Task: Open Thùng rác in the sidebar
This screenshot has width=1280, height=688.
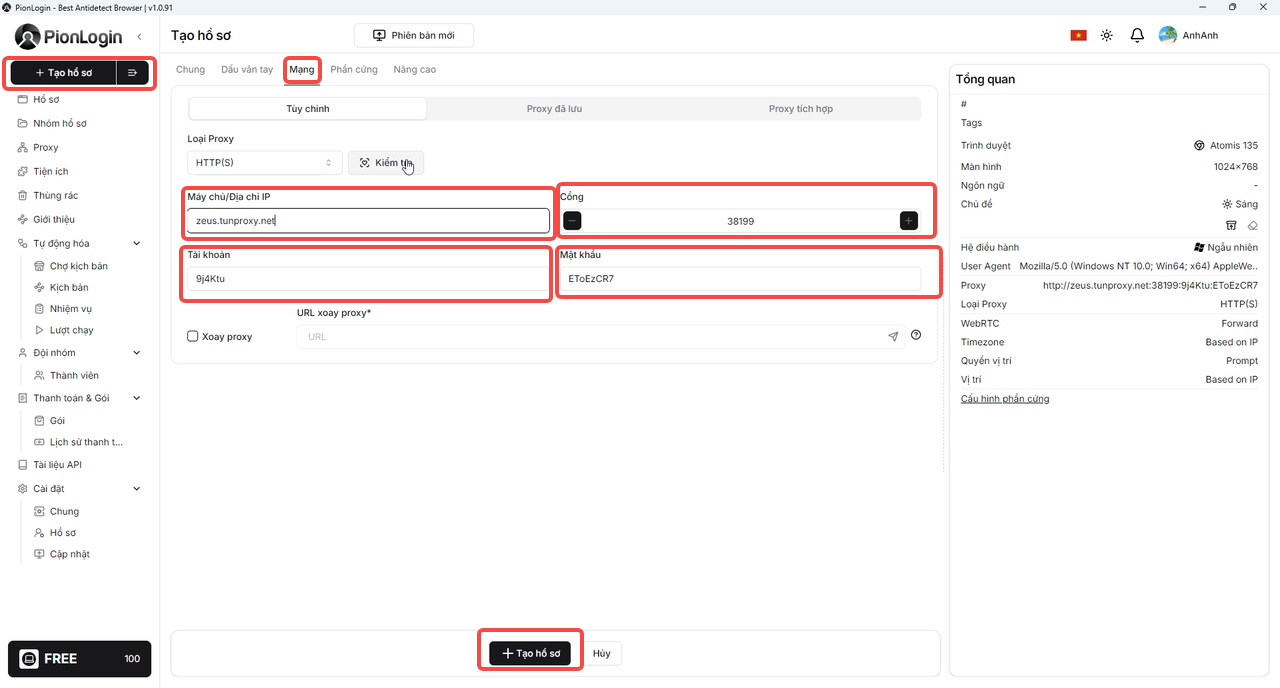Action: [55, 196]
